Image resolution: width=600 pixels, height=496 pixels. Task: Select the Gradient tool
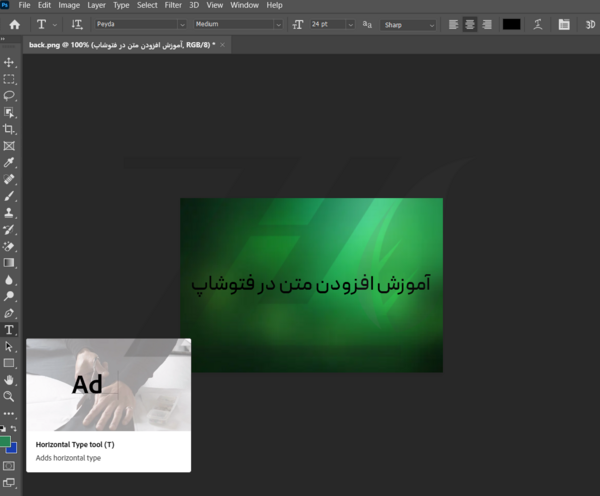point(9,263)
